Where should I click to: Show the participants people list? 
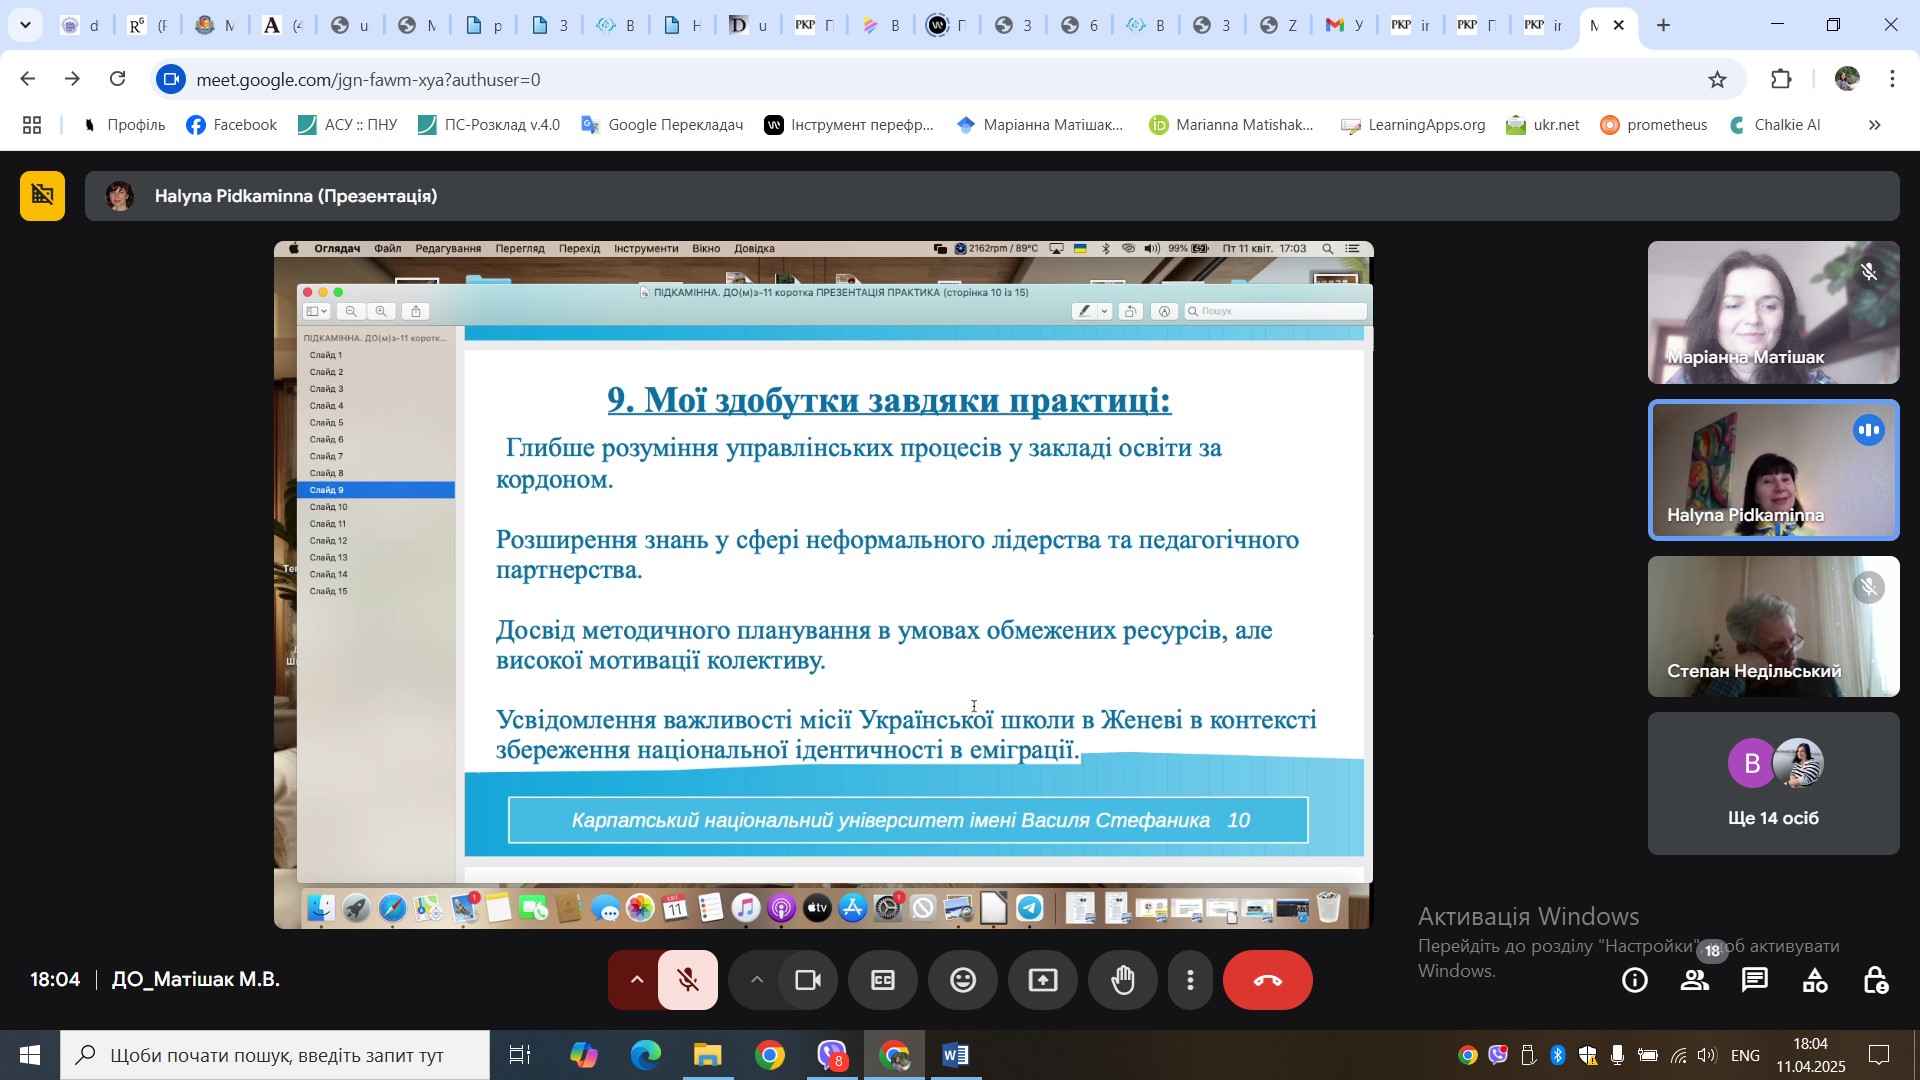click(x=1695, y=980)
